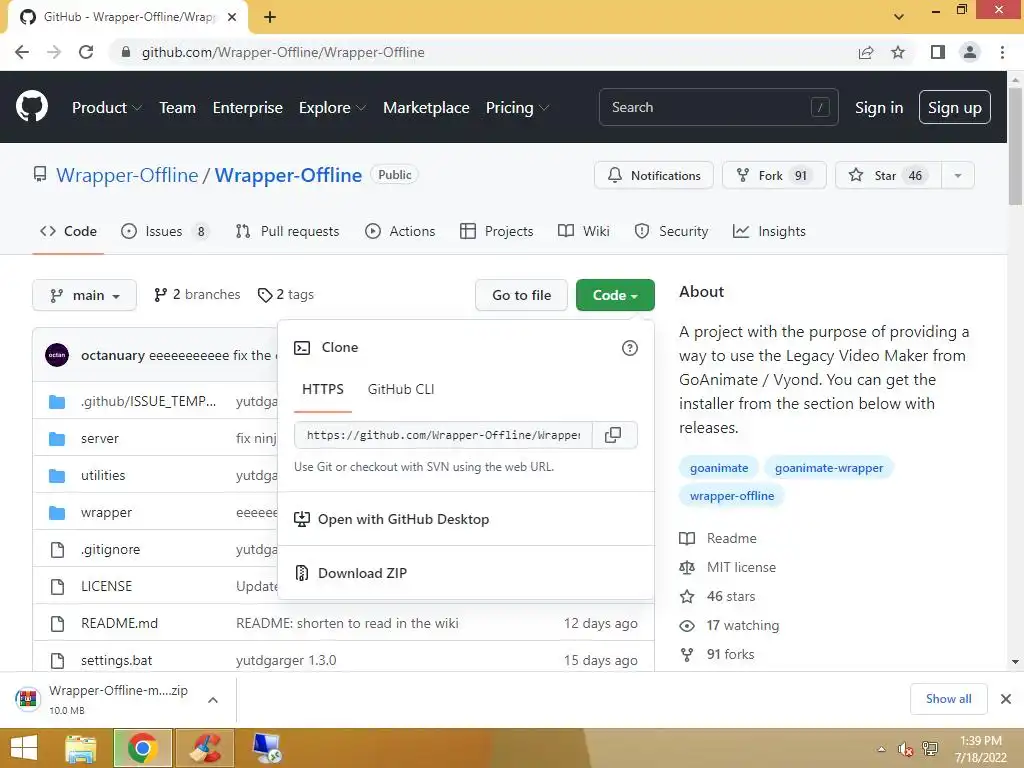The height and width of the screenshot is (768, 1024).
Task: Open a new browser tab
Action: [270, 17]
